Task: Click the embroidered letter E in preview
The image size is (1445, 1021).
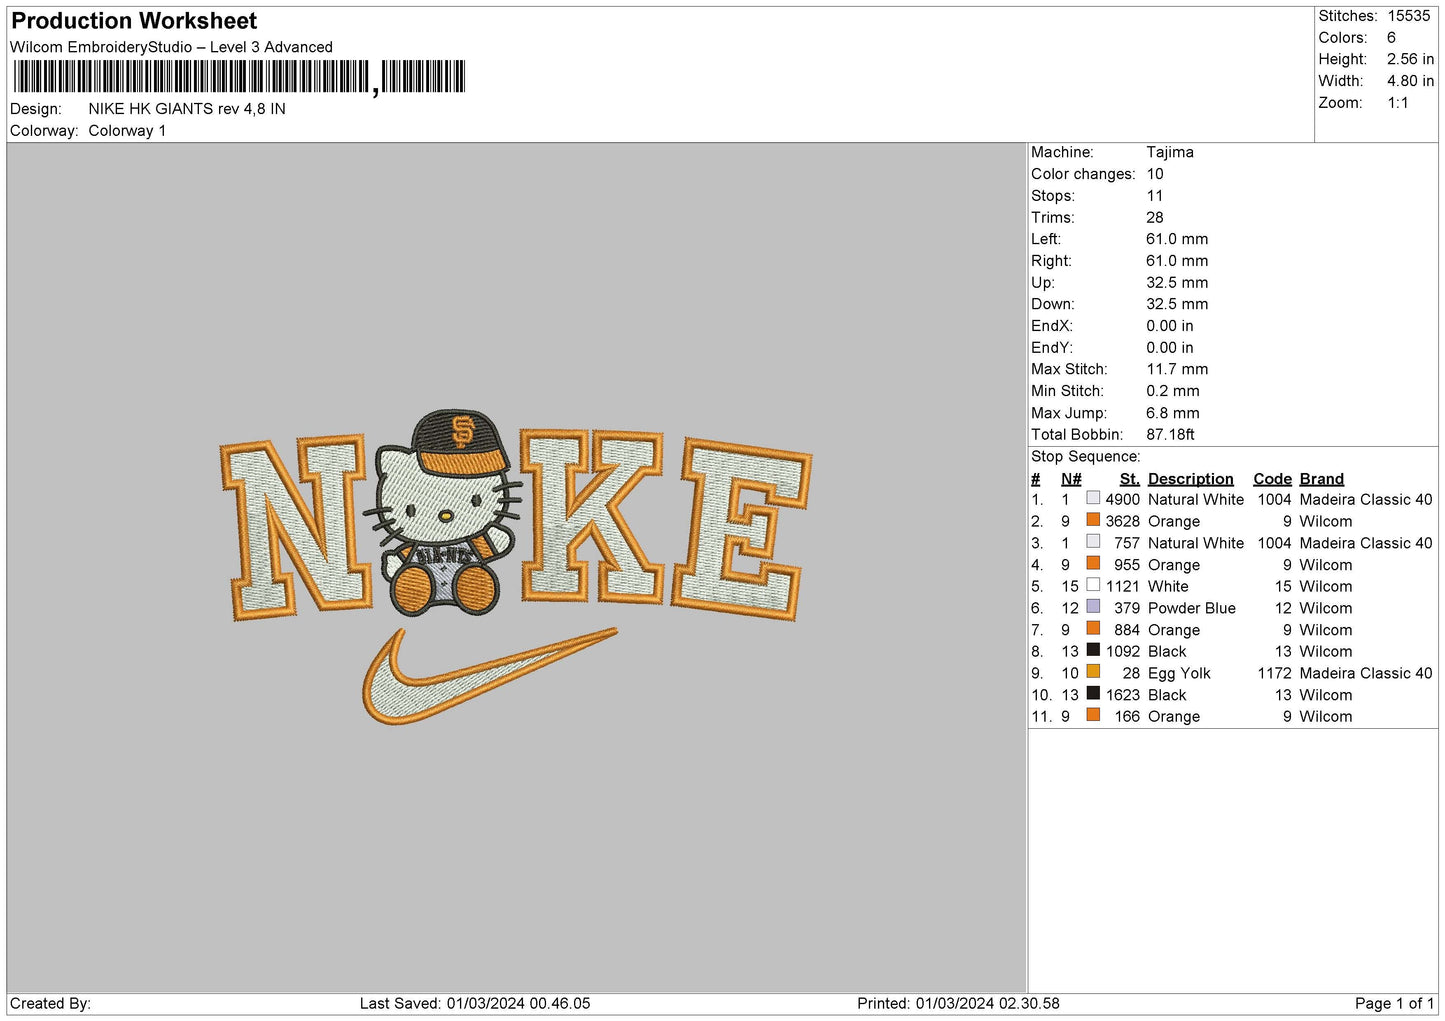Action: tap(741, 529)
